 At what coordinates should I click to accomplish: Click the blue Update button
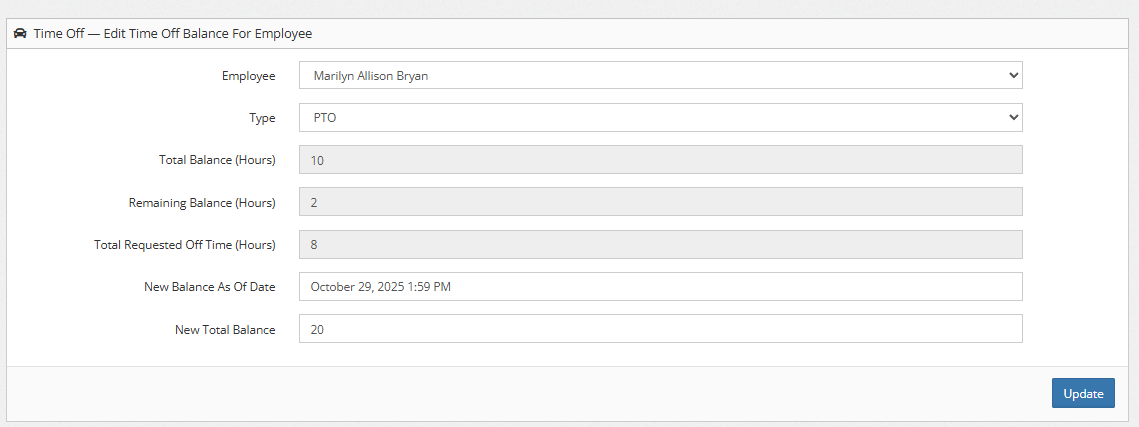(1083, 394)
